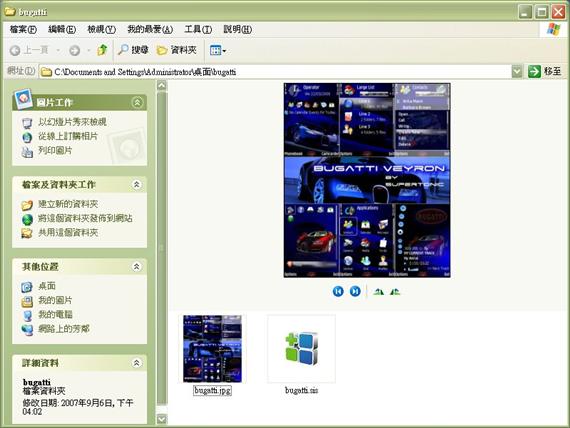The width and height of the screenshot is (570, 428).
Task: Collapse the 圖片工作 panel
Action: click(x=137, y=103)
